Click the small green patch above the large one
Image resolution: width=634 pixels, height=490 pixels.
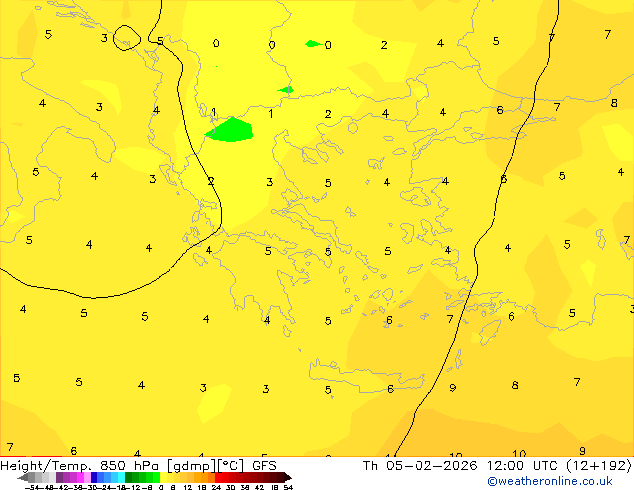286,90
